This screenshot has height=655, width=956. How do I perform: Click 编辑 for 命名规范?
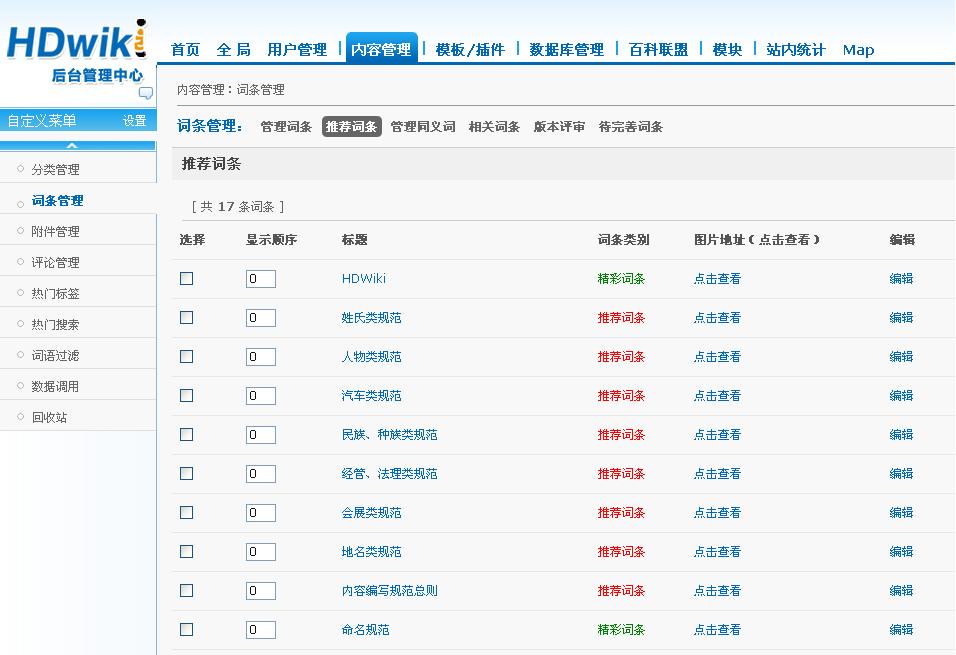pyautogui.click(x=901, y=630)
